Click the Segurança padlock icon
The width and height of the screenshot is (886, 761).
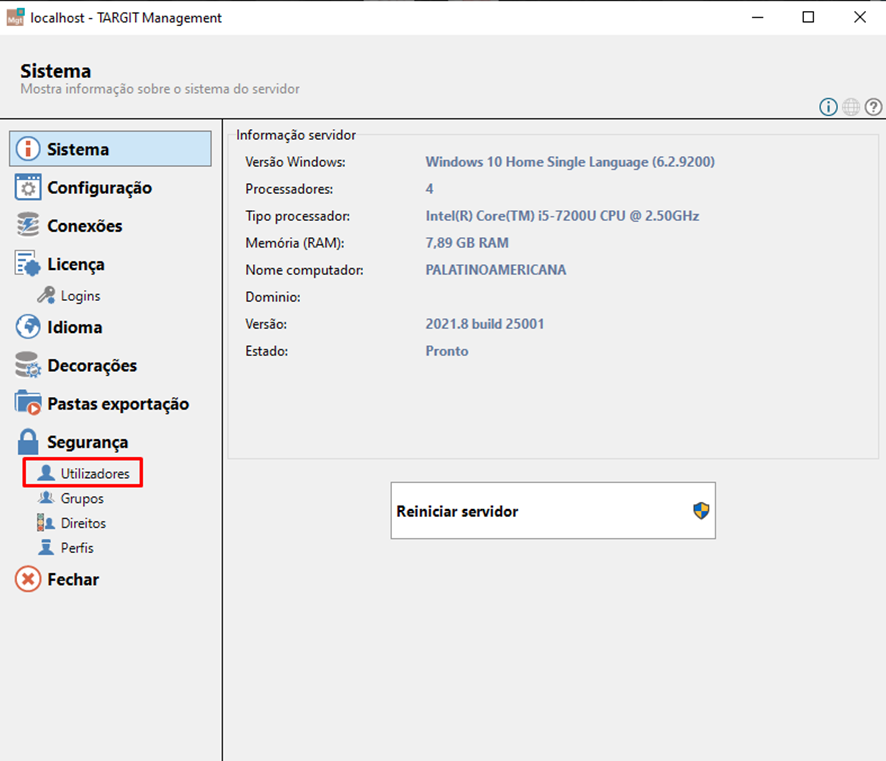tap(28, 442)
